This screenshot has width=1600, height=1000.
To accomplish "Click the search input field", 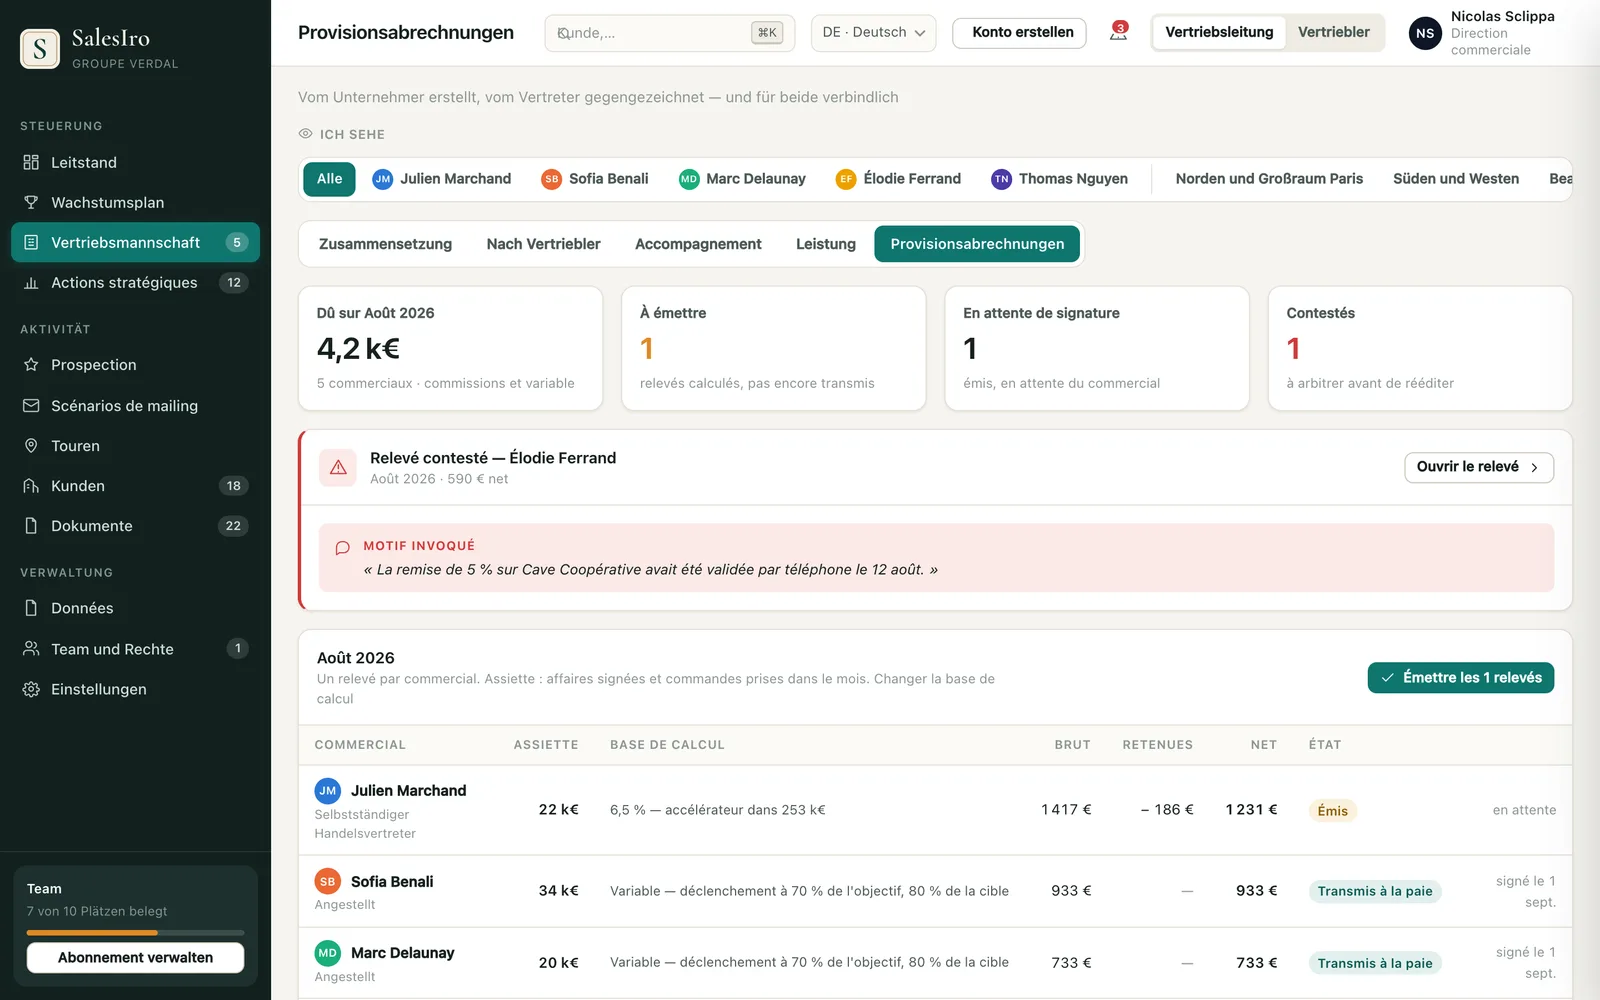I will click(669, 33).
